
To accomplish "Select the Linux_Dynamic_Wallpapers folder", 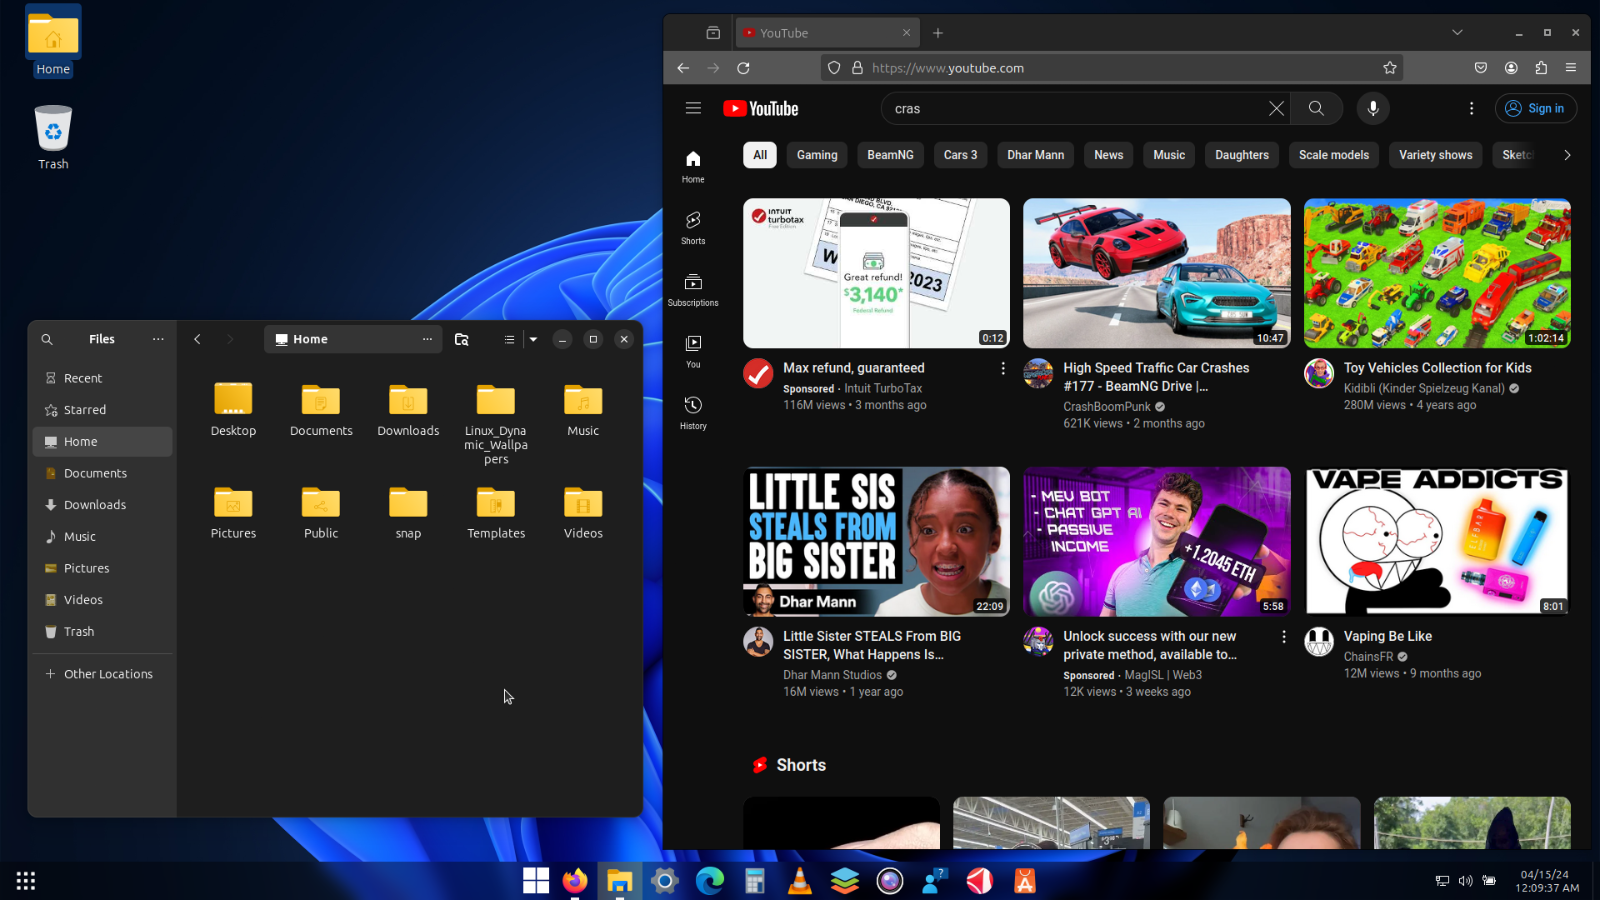I will (496, 423).
